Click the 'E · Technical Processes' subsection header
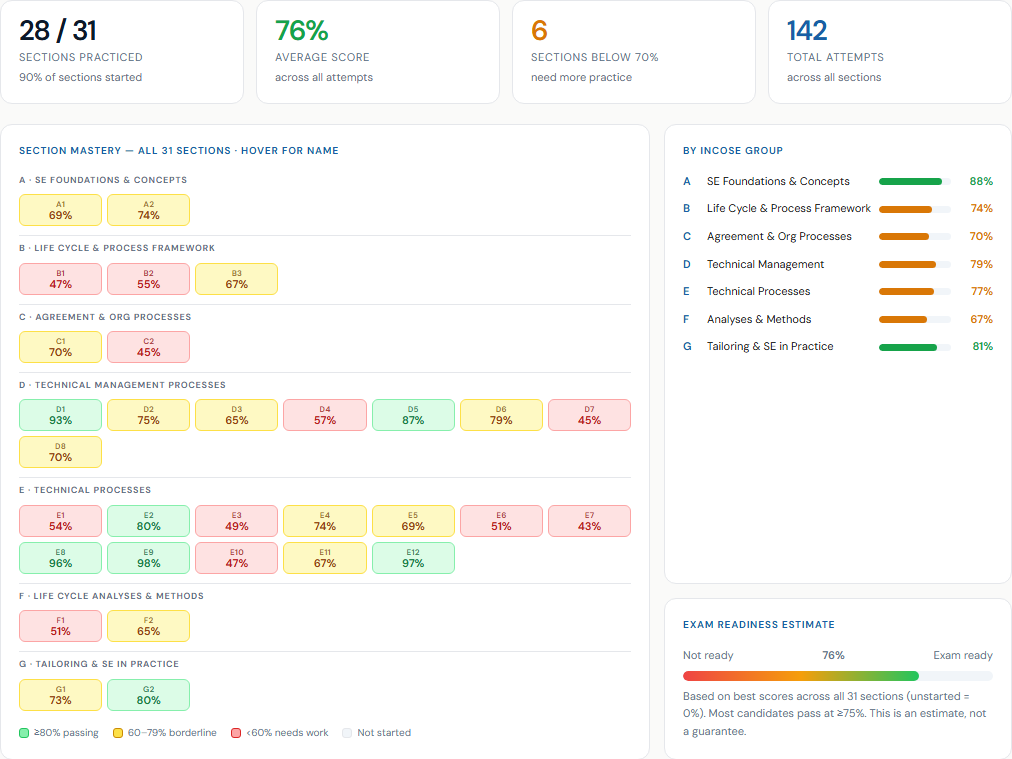1012x759 pixels. 85,490
